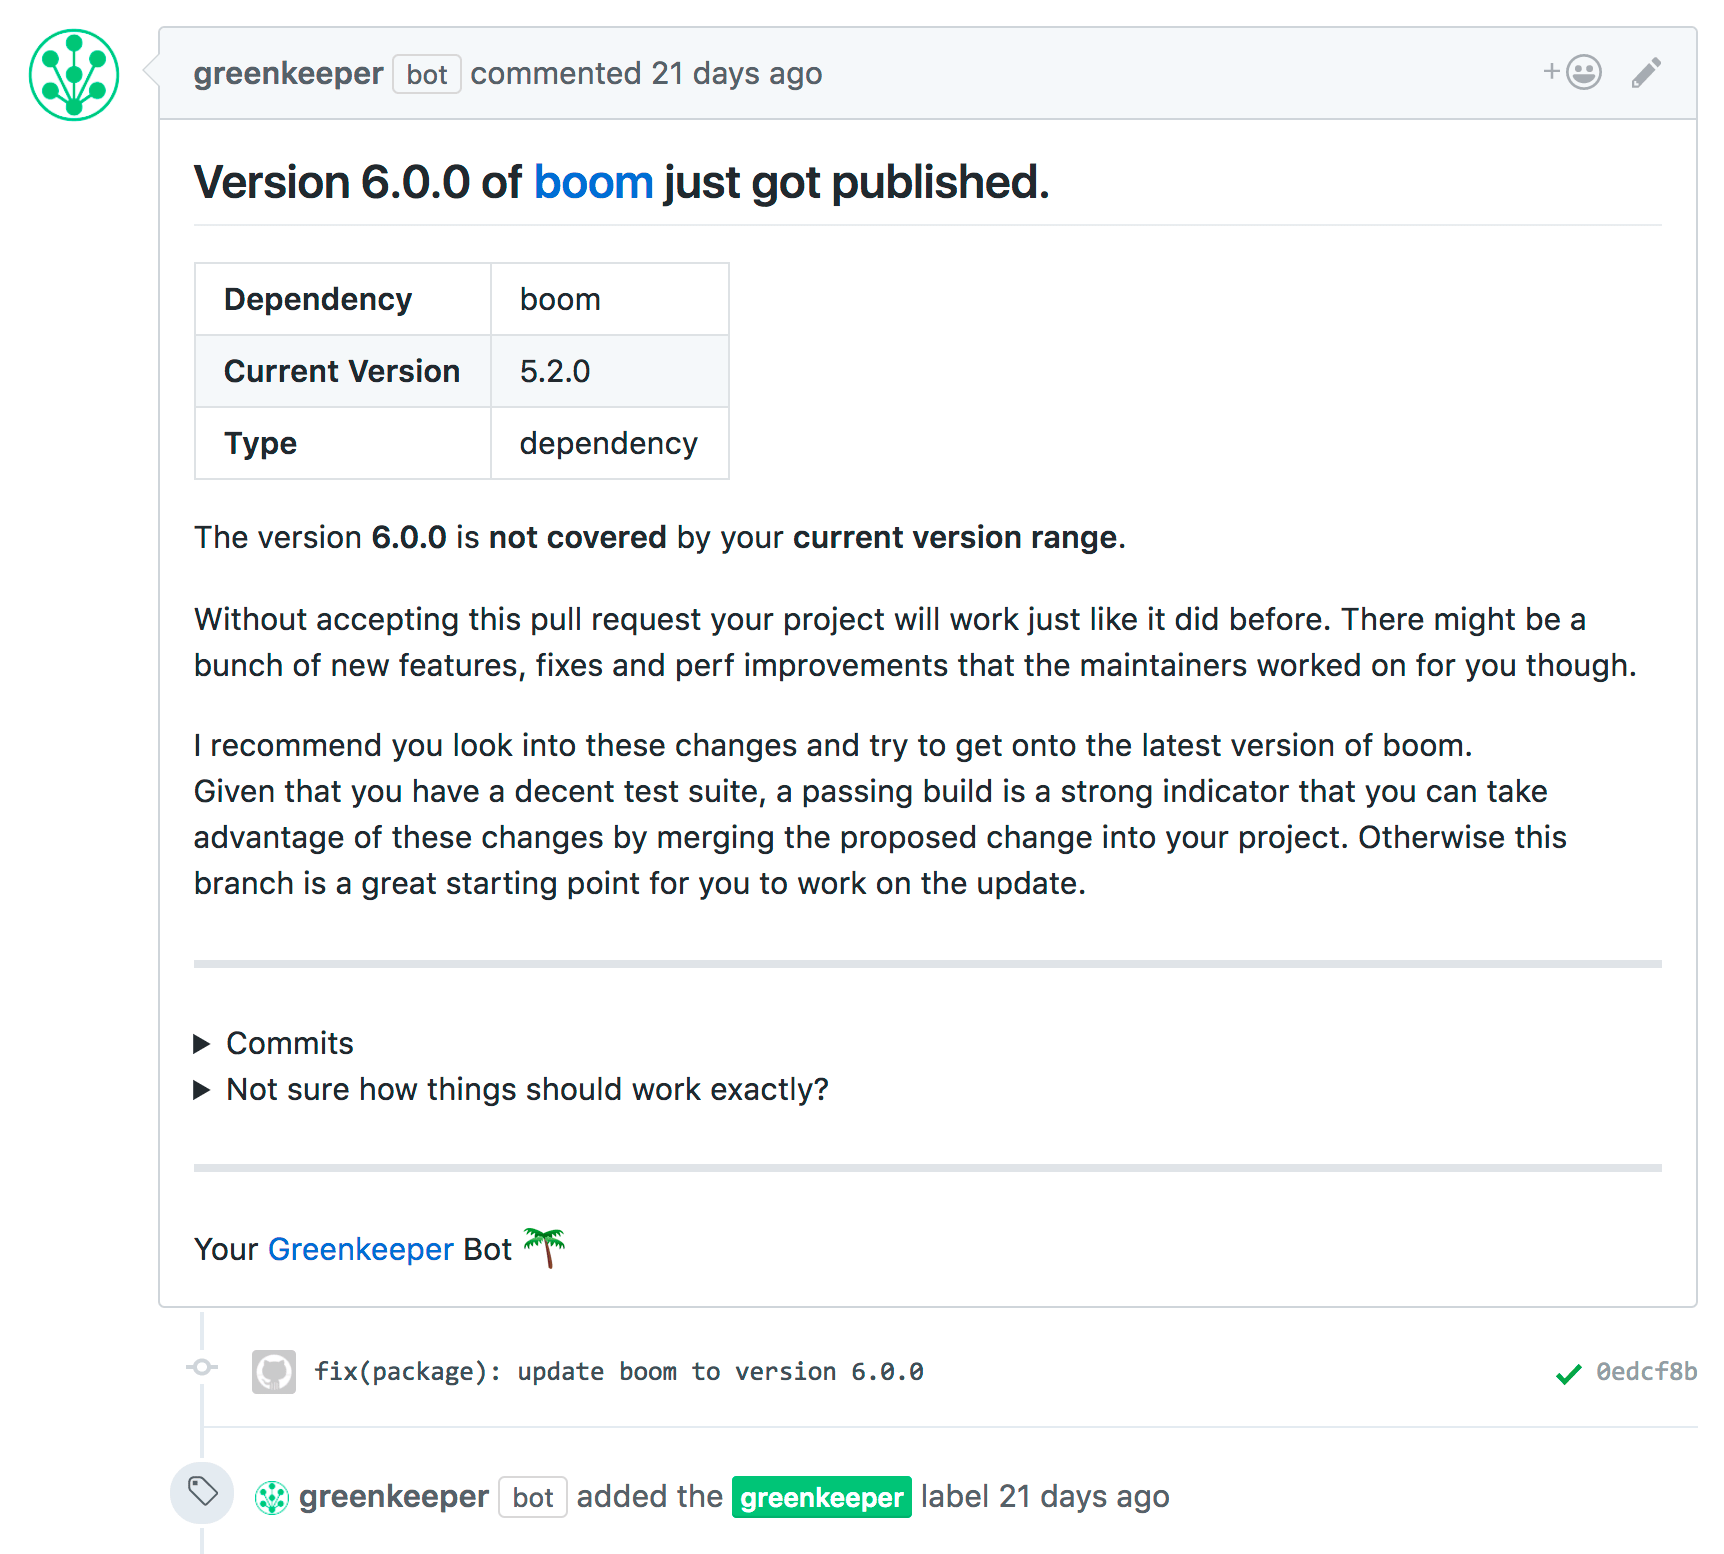Click the greenkeeper username in the header

288,73
